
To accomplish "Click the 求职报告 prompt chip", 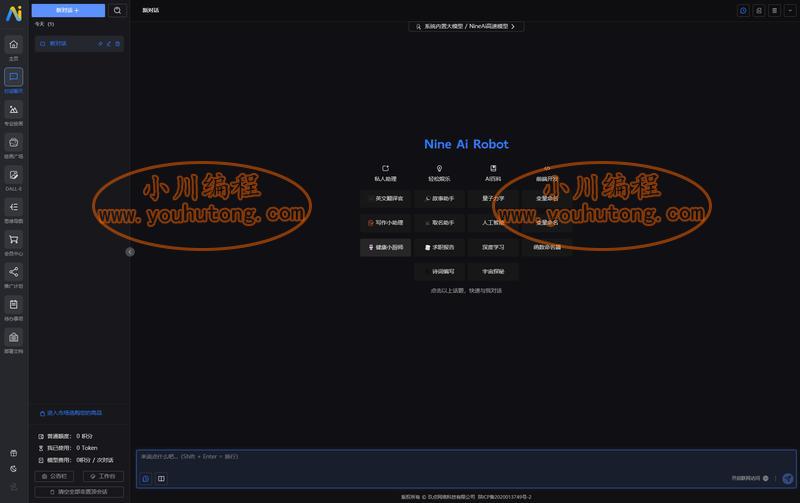I will pyautogui.click(x=439, y=247).
